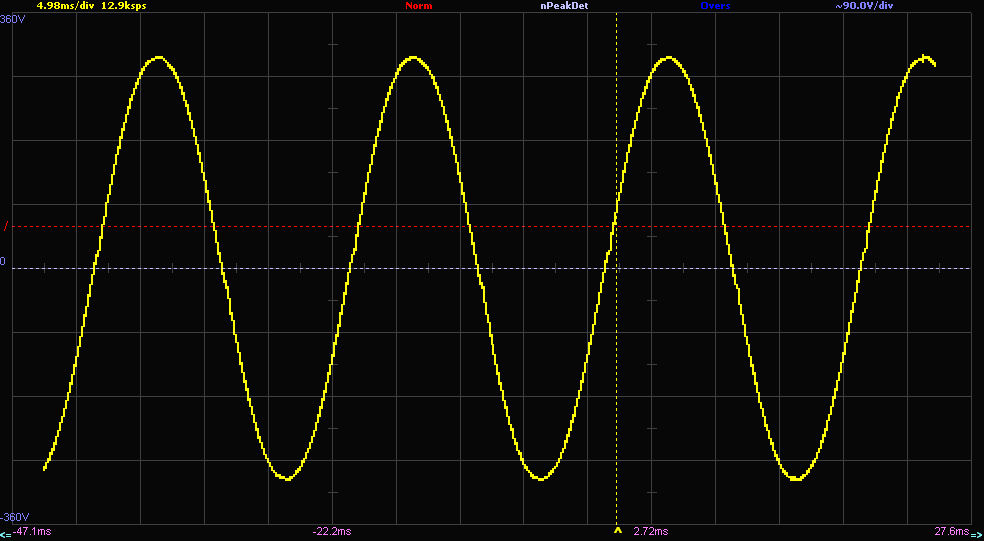
Task: Toggle the nPeakDet acquisition mode
Action: coord(564,6)
